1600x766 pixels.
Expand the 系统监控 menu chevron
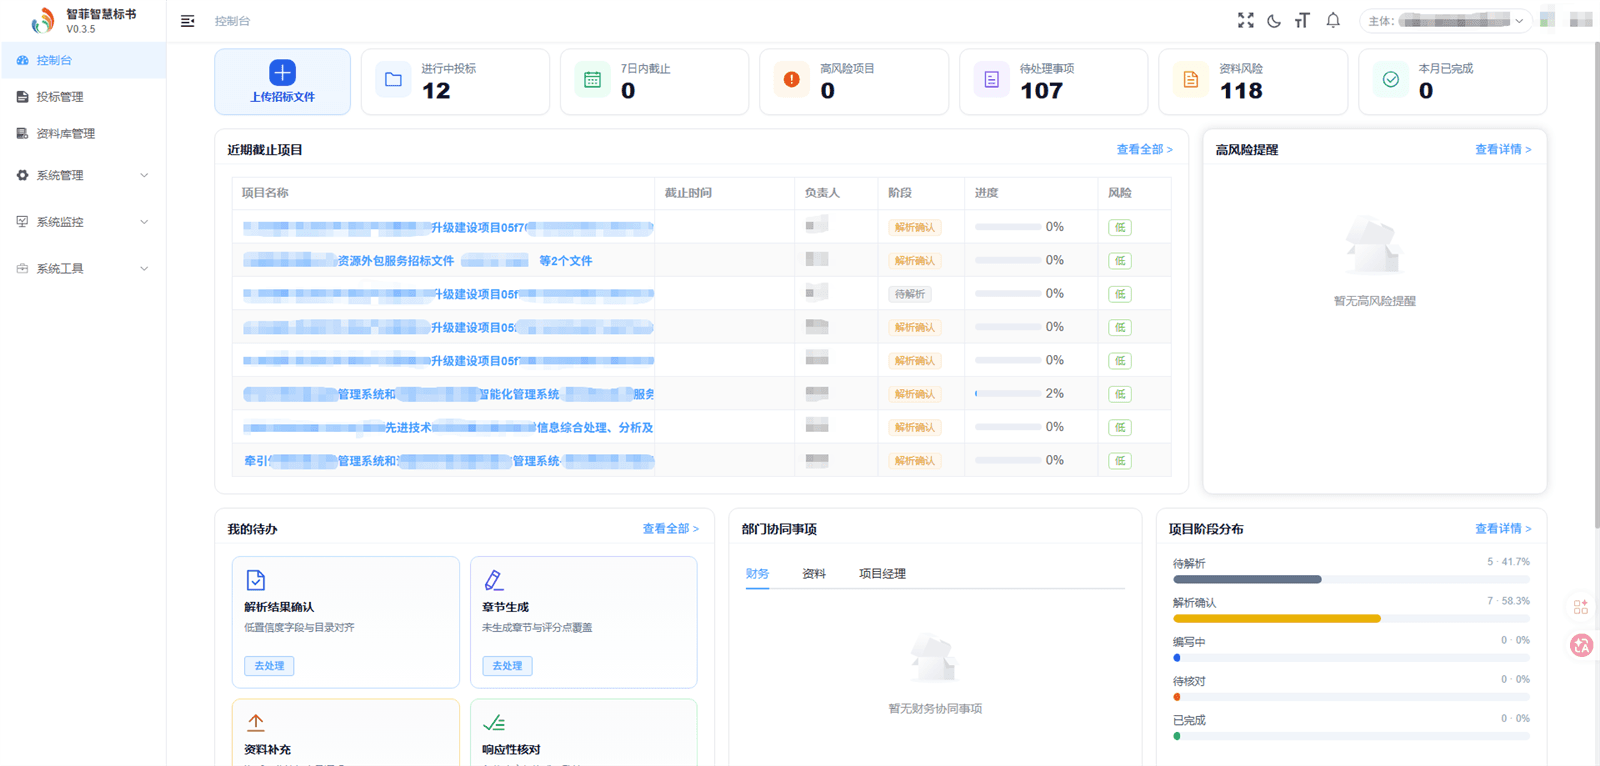point(144,222)
